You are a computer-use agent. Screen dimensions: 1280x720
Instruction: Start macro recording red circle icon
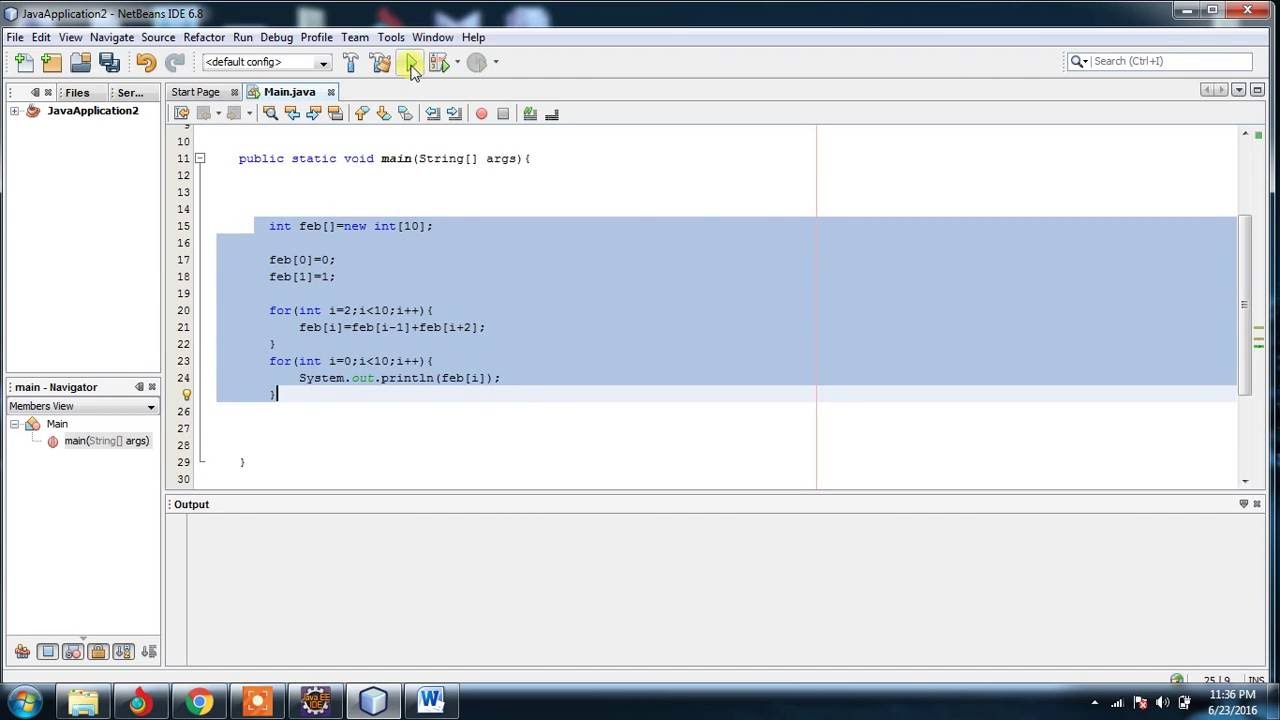pos(481,114)
